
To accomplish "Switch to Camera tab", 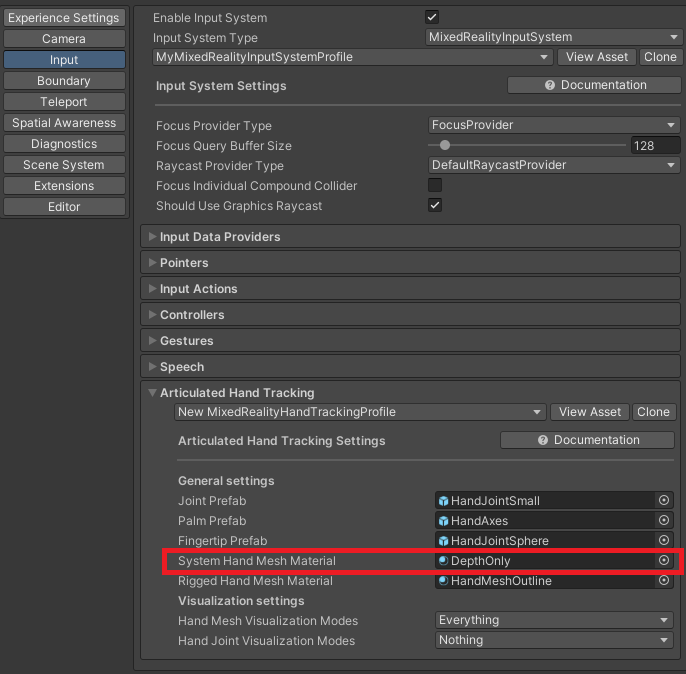I will pyautogui.click(x=64, y=39).
